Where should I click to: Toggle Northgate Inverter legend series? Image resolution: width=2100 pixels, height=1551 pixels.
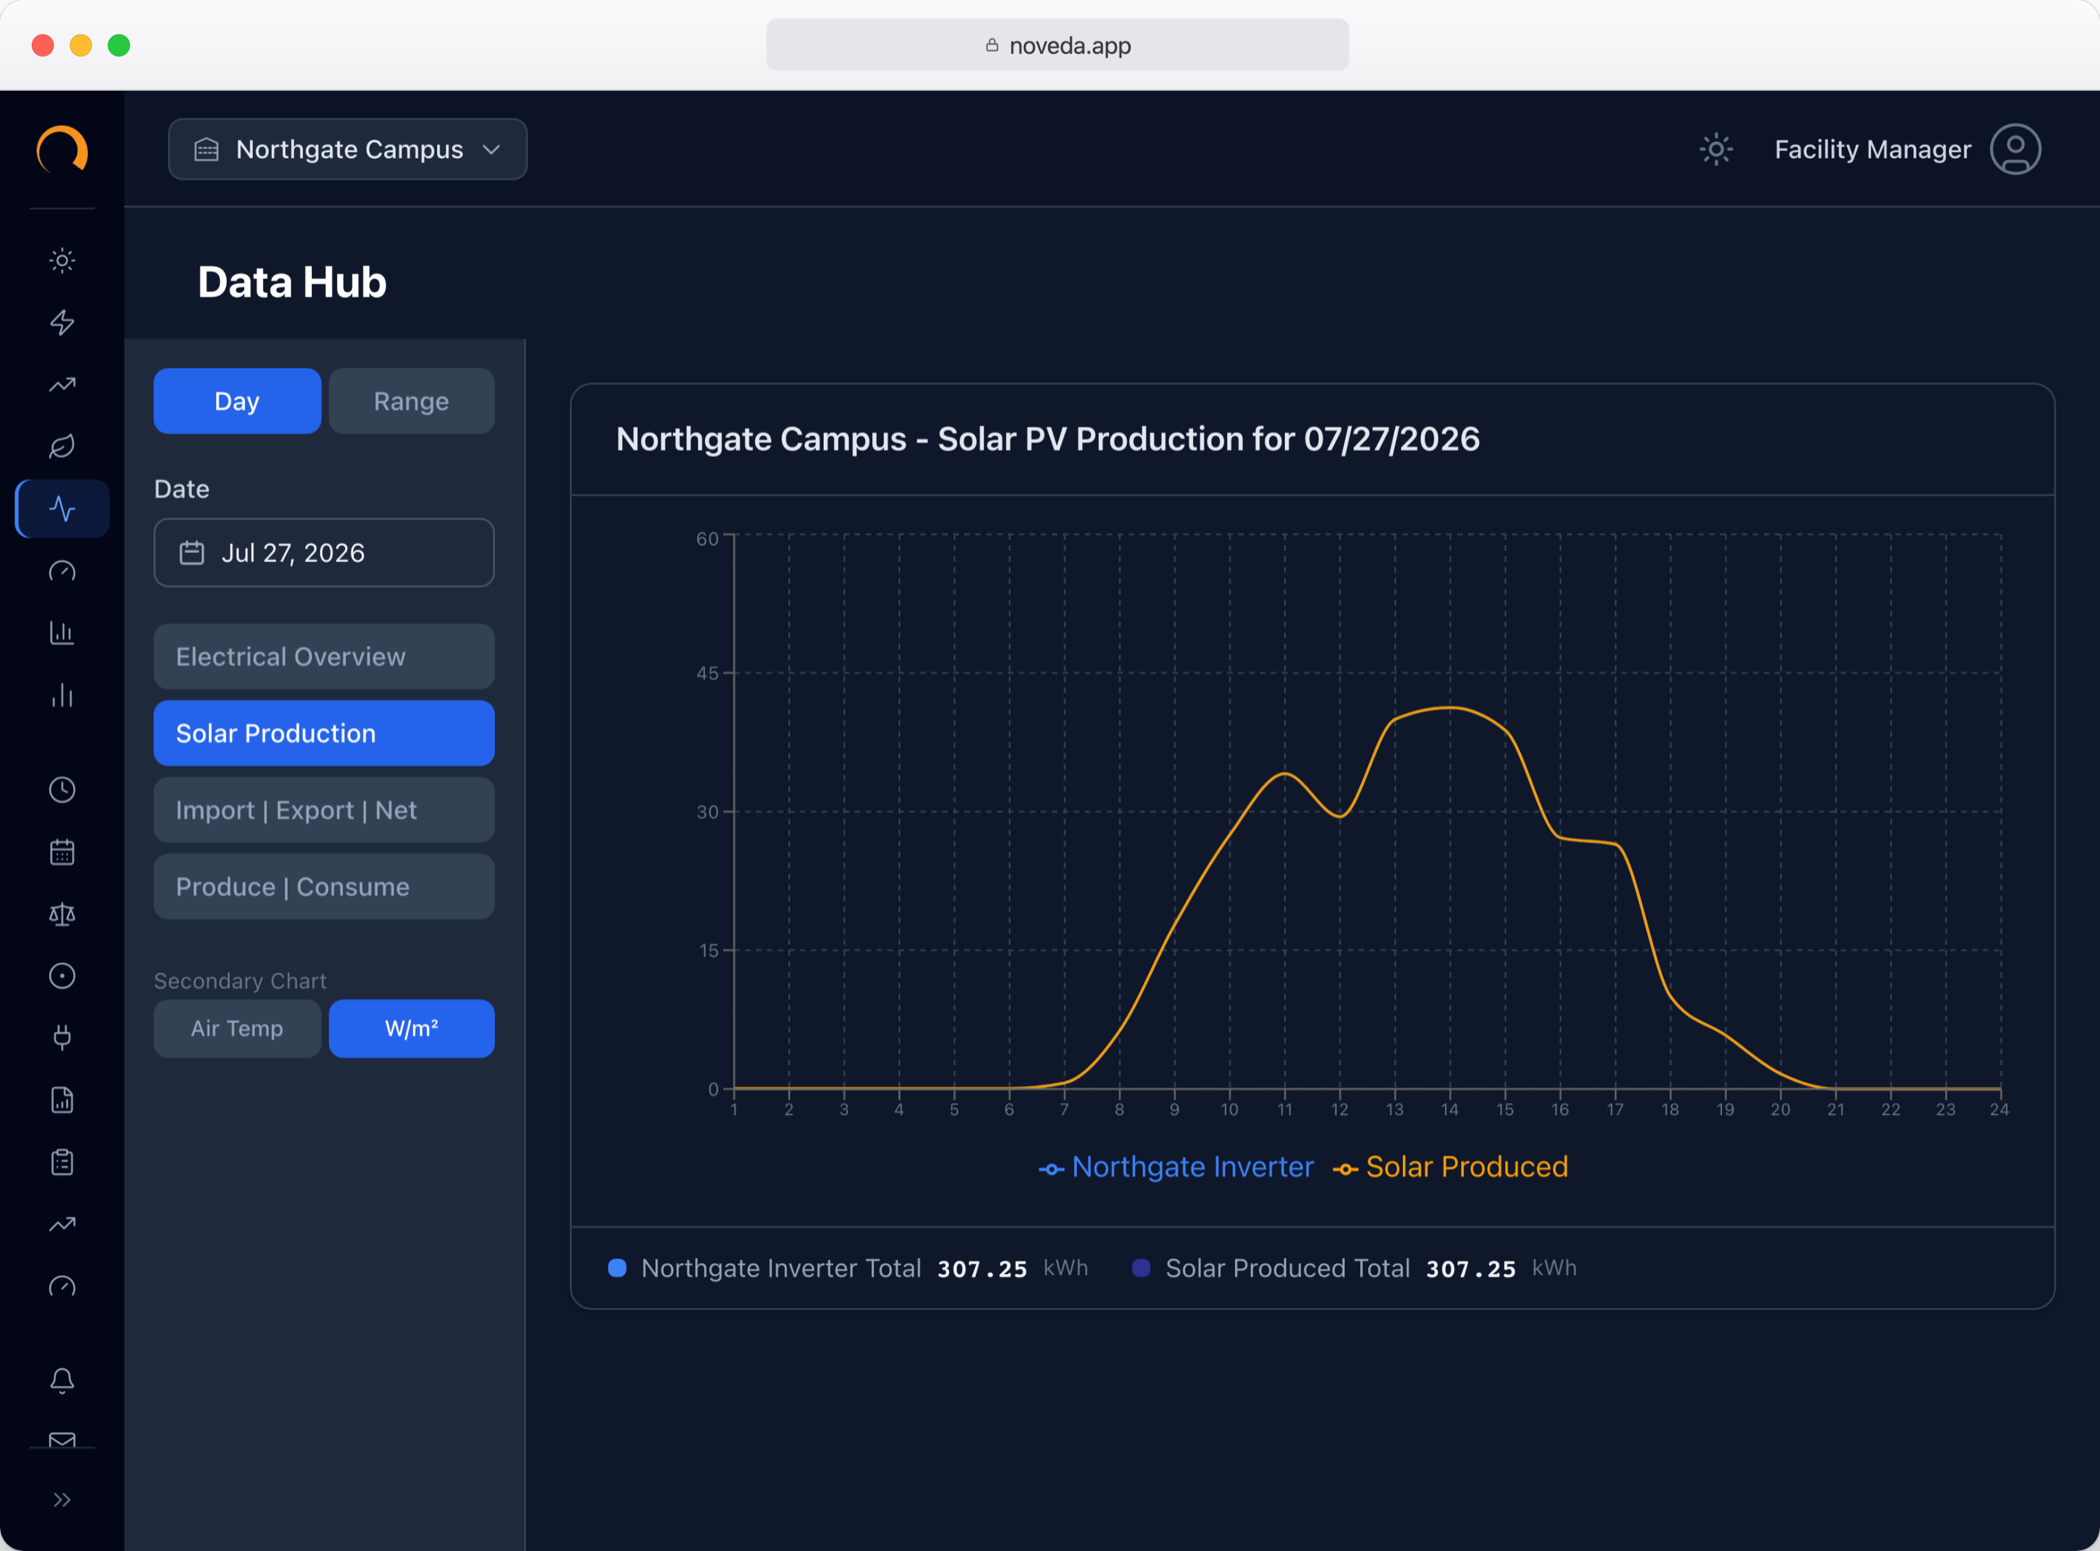(x=1176, y=1167)
